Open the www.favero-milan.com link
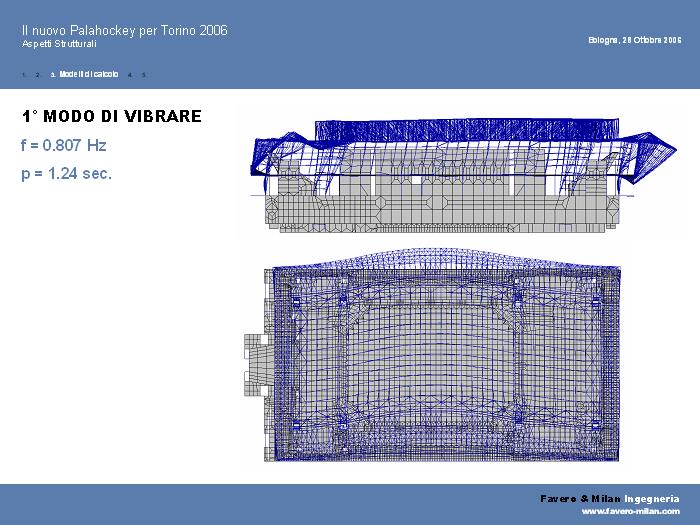Image resolution: width=700 pixels, height=525 pixels. point(630,511)
